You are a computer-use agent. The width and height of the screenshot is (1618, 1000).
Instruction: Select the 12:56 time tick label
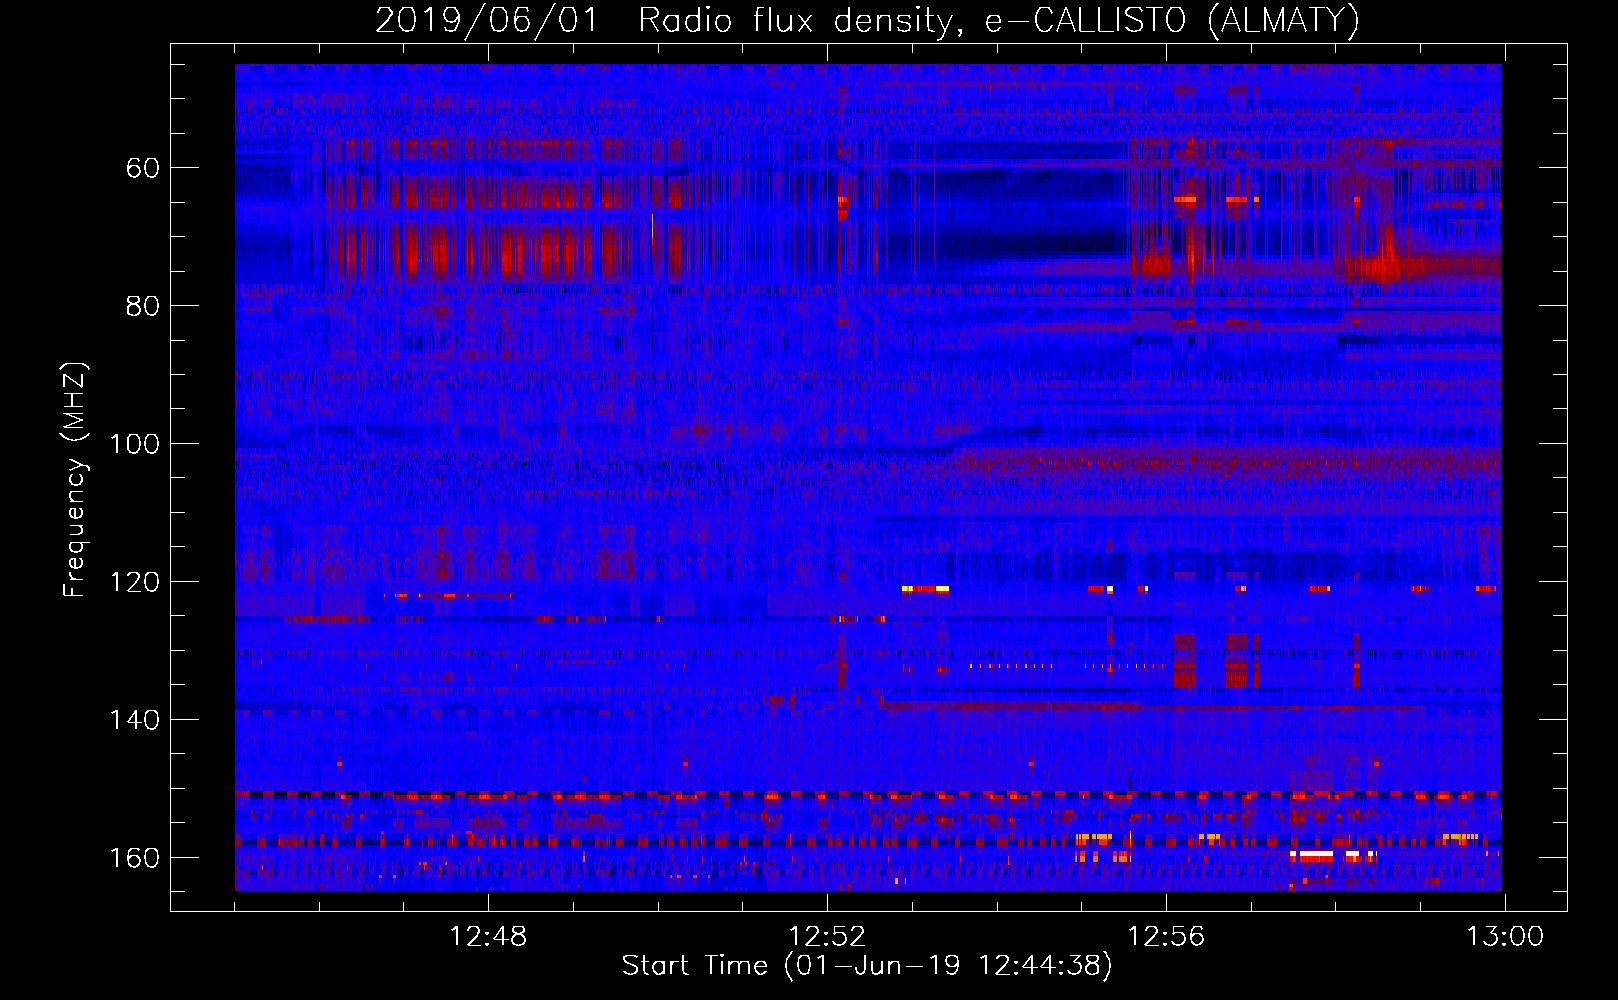[x=1166, y=937]
